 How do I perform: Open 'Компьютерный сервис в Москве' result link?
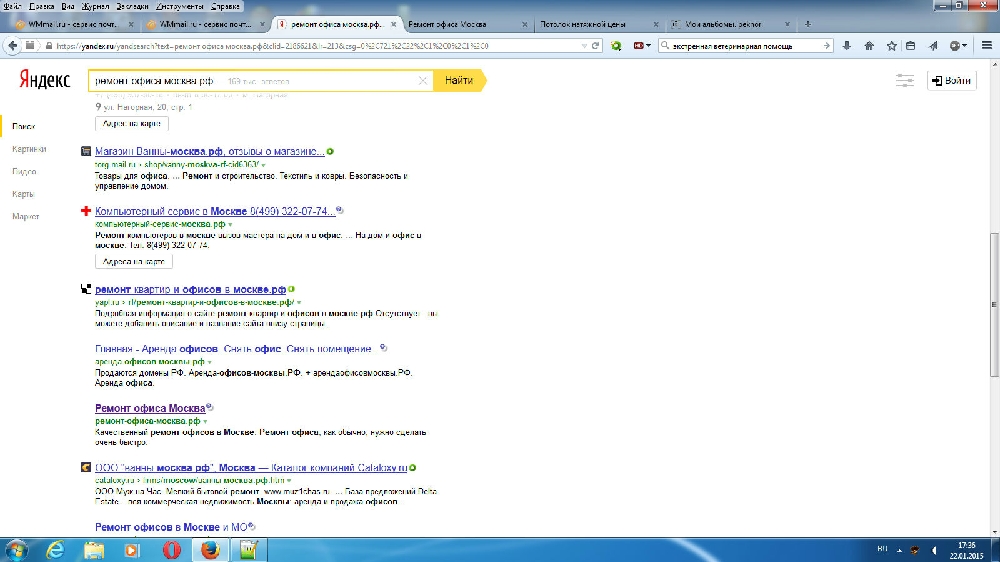[215, 211]
